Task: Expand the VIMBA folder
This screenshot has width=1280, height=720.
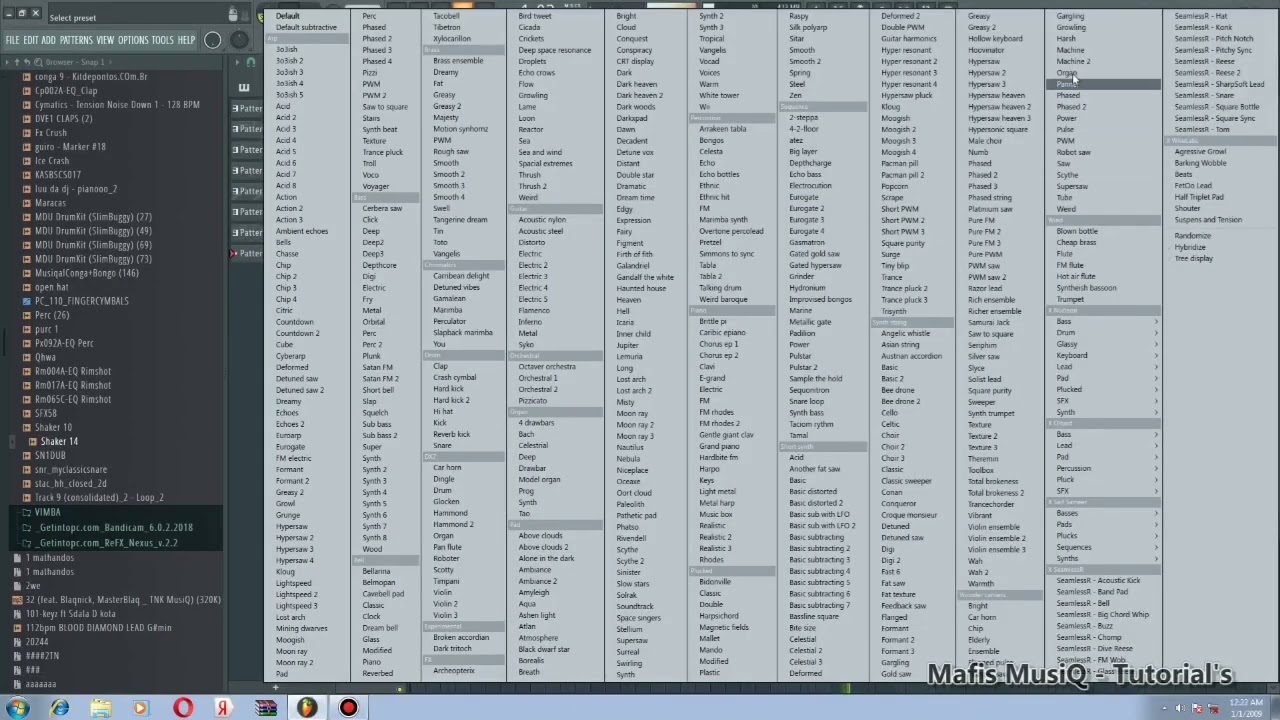Action: (28, 512)
